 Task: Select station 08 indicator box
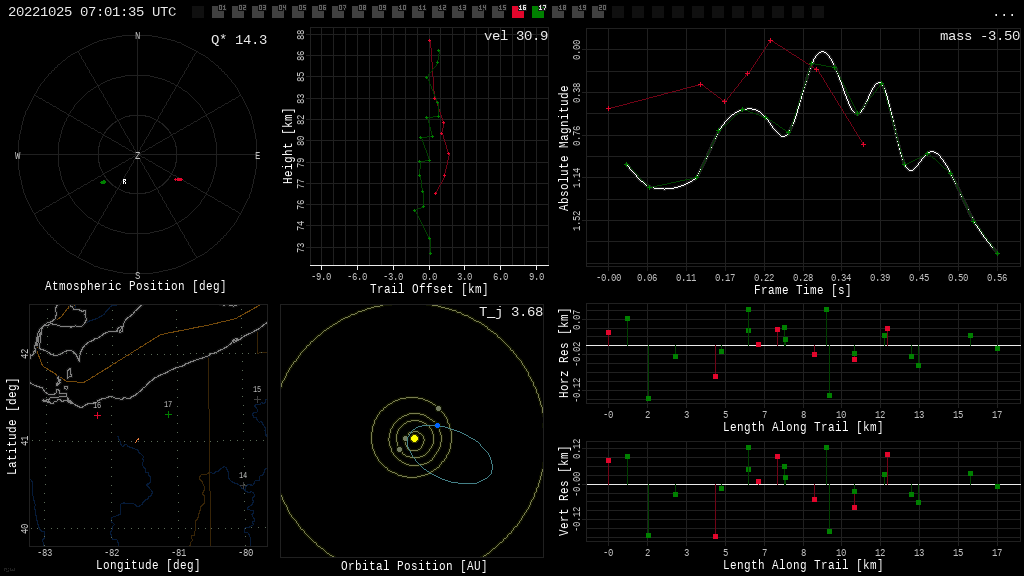point(358,12)
